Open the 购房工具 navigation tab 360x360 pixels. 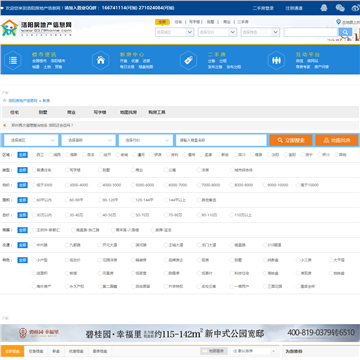157,112
